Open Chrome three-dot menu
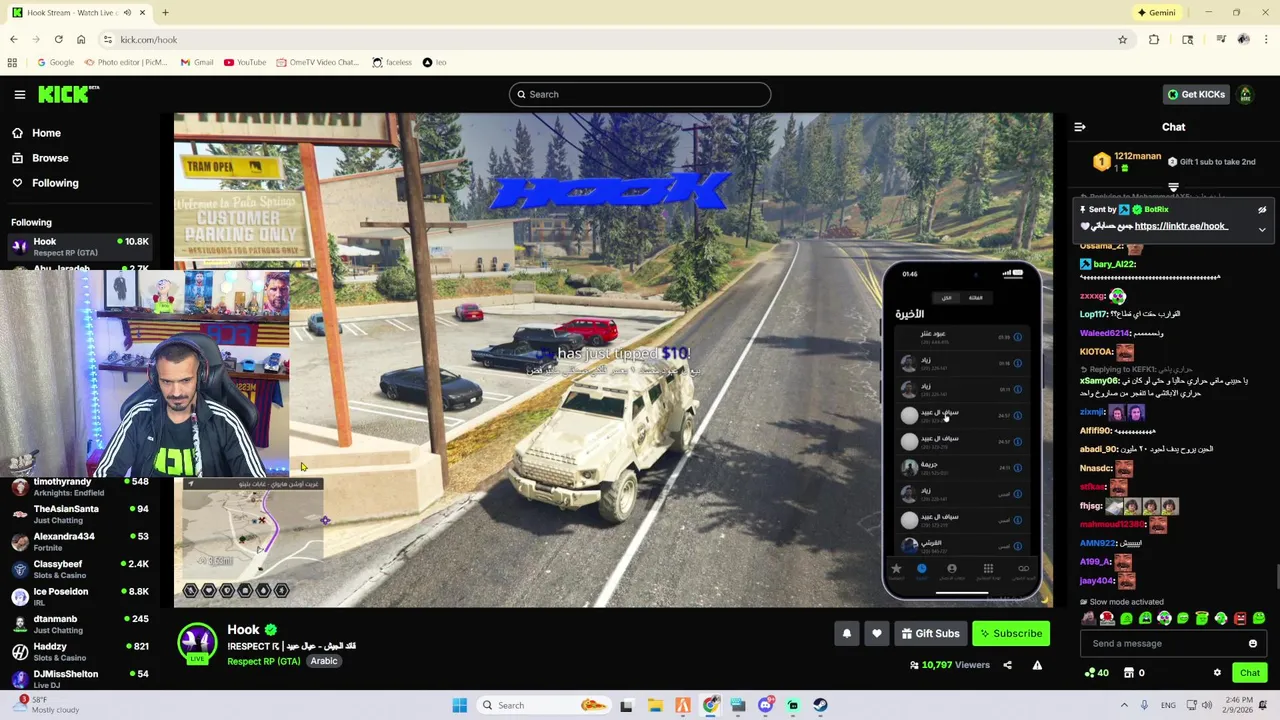Viewport: 1280px width, 720px height. (x=1266, y=40)
